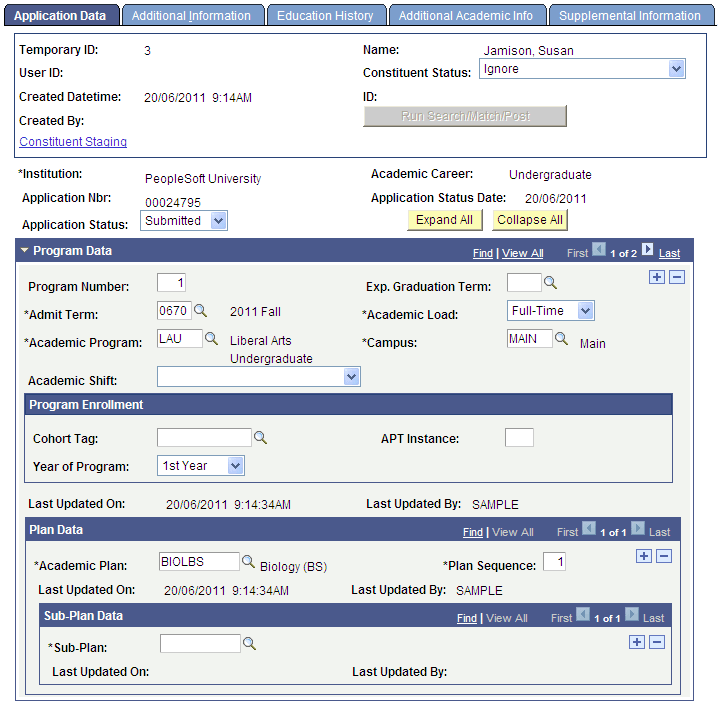Click the Exp. Graduation Term field
Viewport: 718px width, 704px height.
click(x=524, y=283)
